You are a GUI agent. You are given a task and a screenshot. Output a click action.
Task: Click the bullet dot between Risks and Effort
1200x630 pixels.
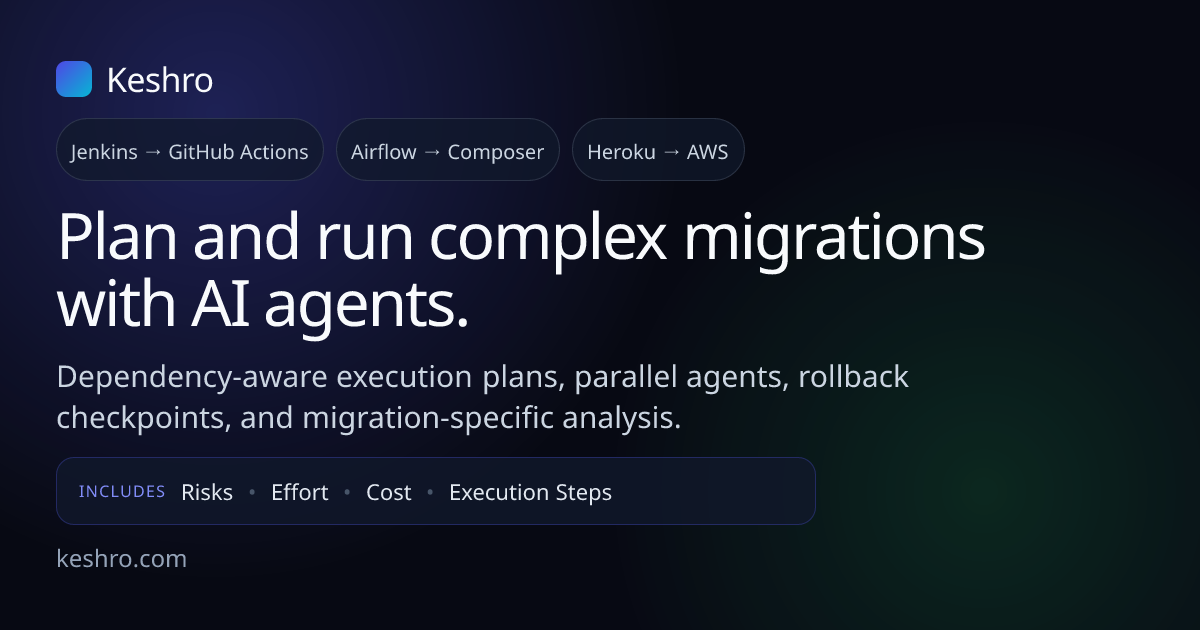[x=252, y=492]
